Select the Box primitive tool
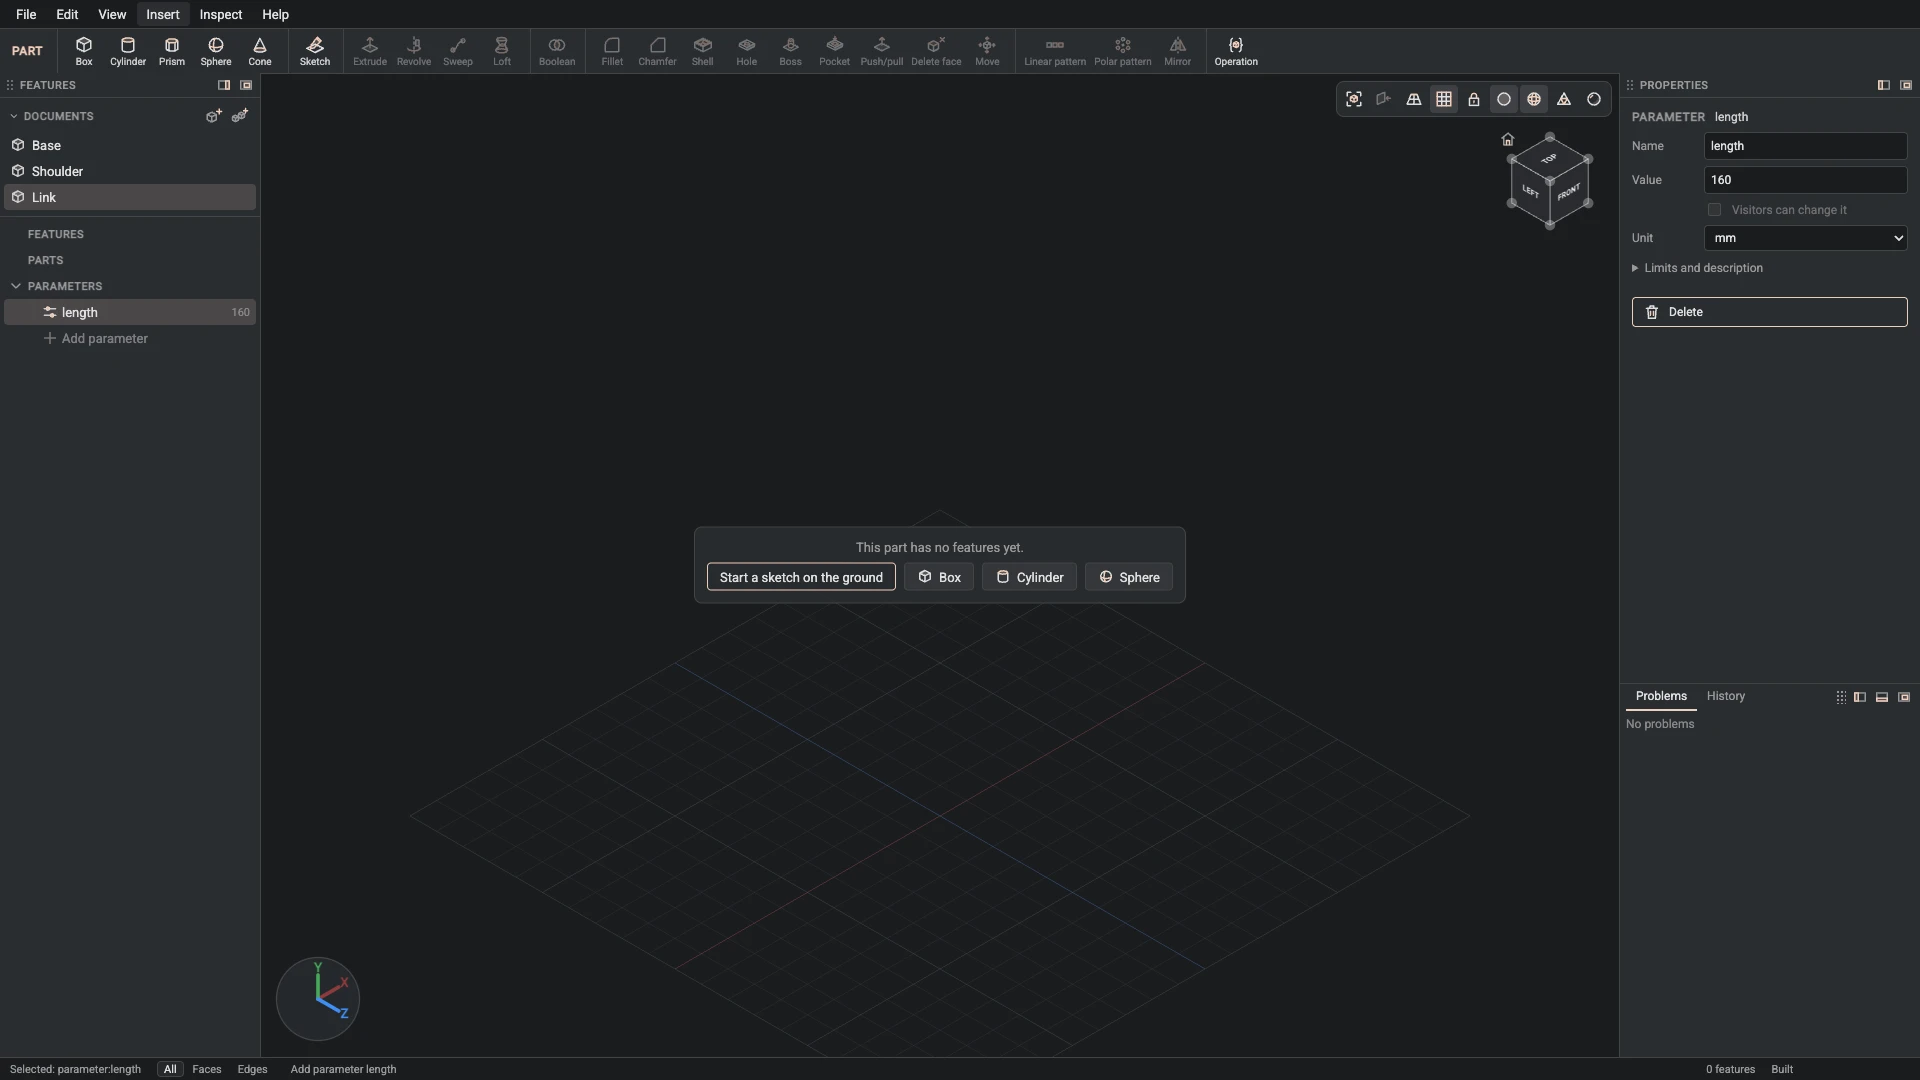 [84, 51]
